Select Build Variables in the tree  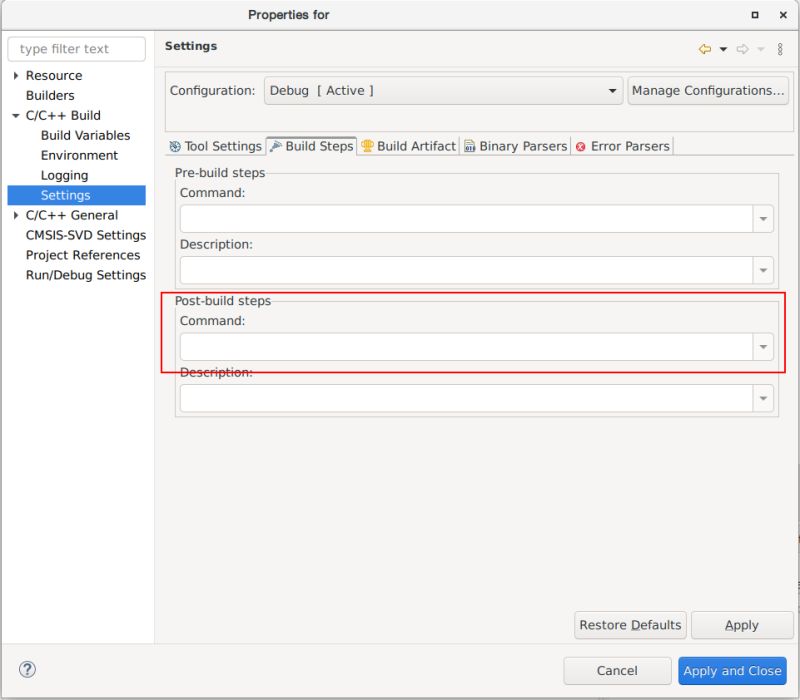click(85, 135)
